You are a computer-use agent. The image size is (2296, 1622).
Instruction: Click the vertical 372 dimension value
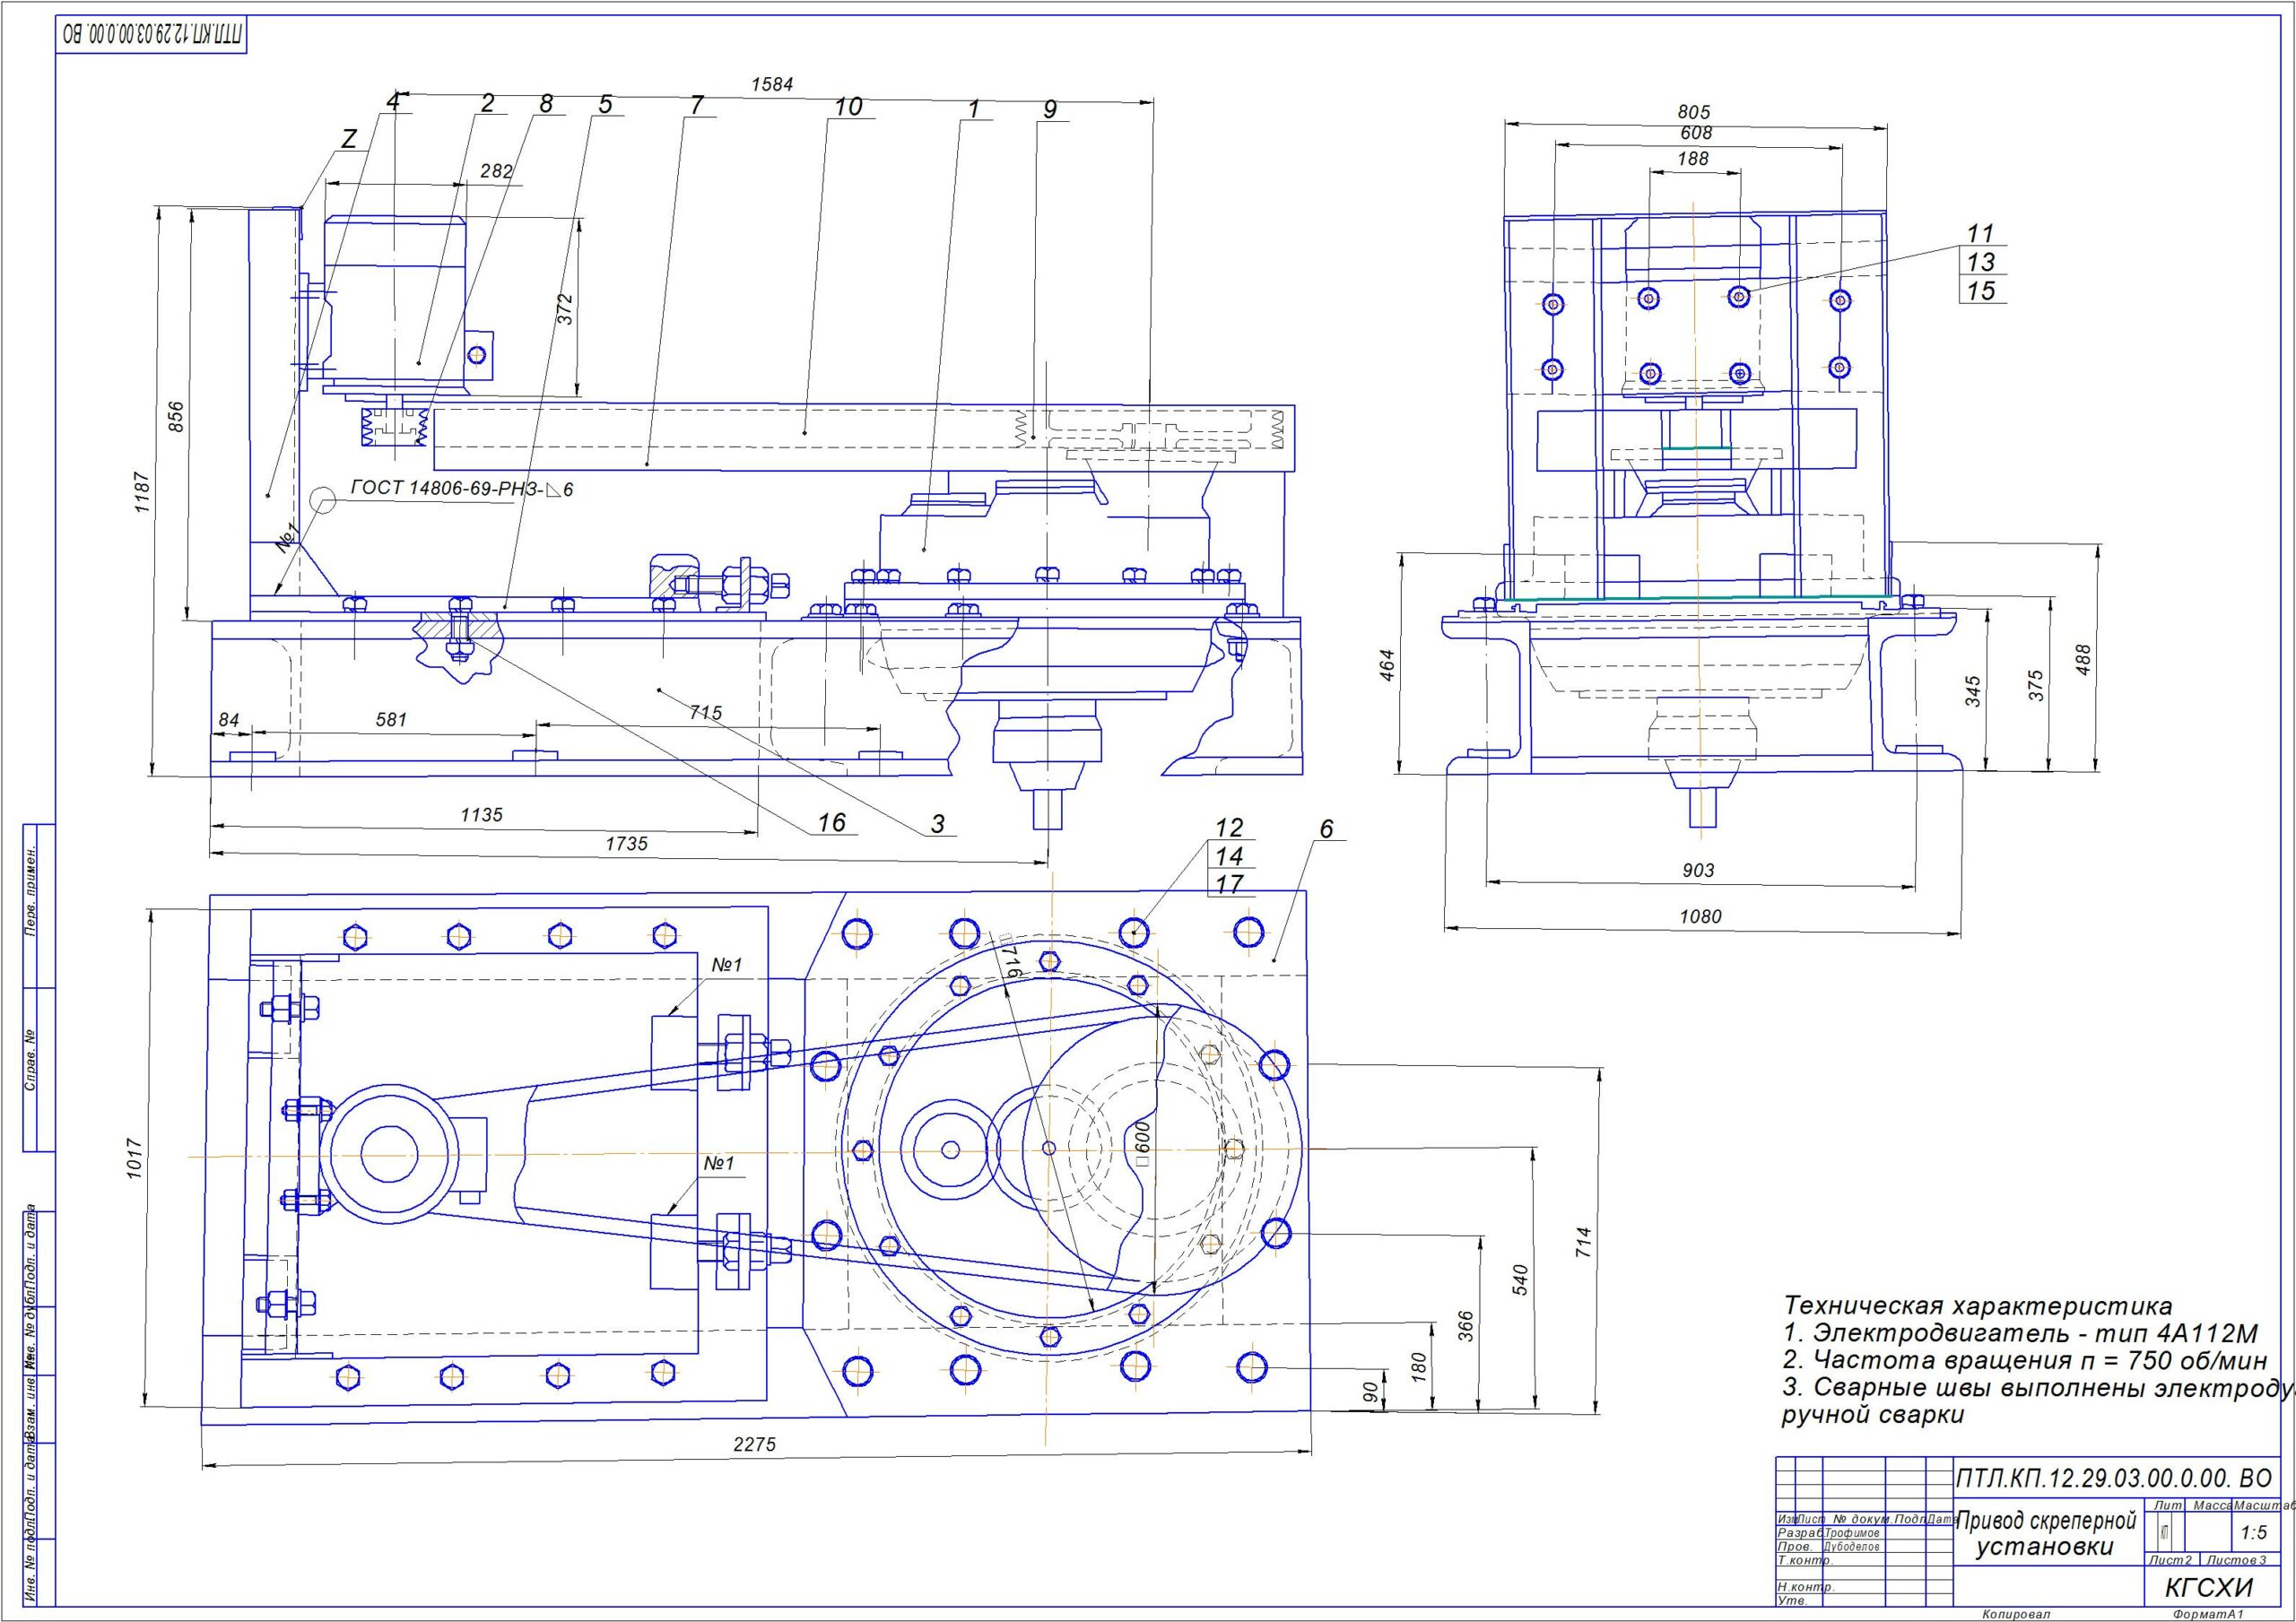tap(565, 308)
